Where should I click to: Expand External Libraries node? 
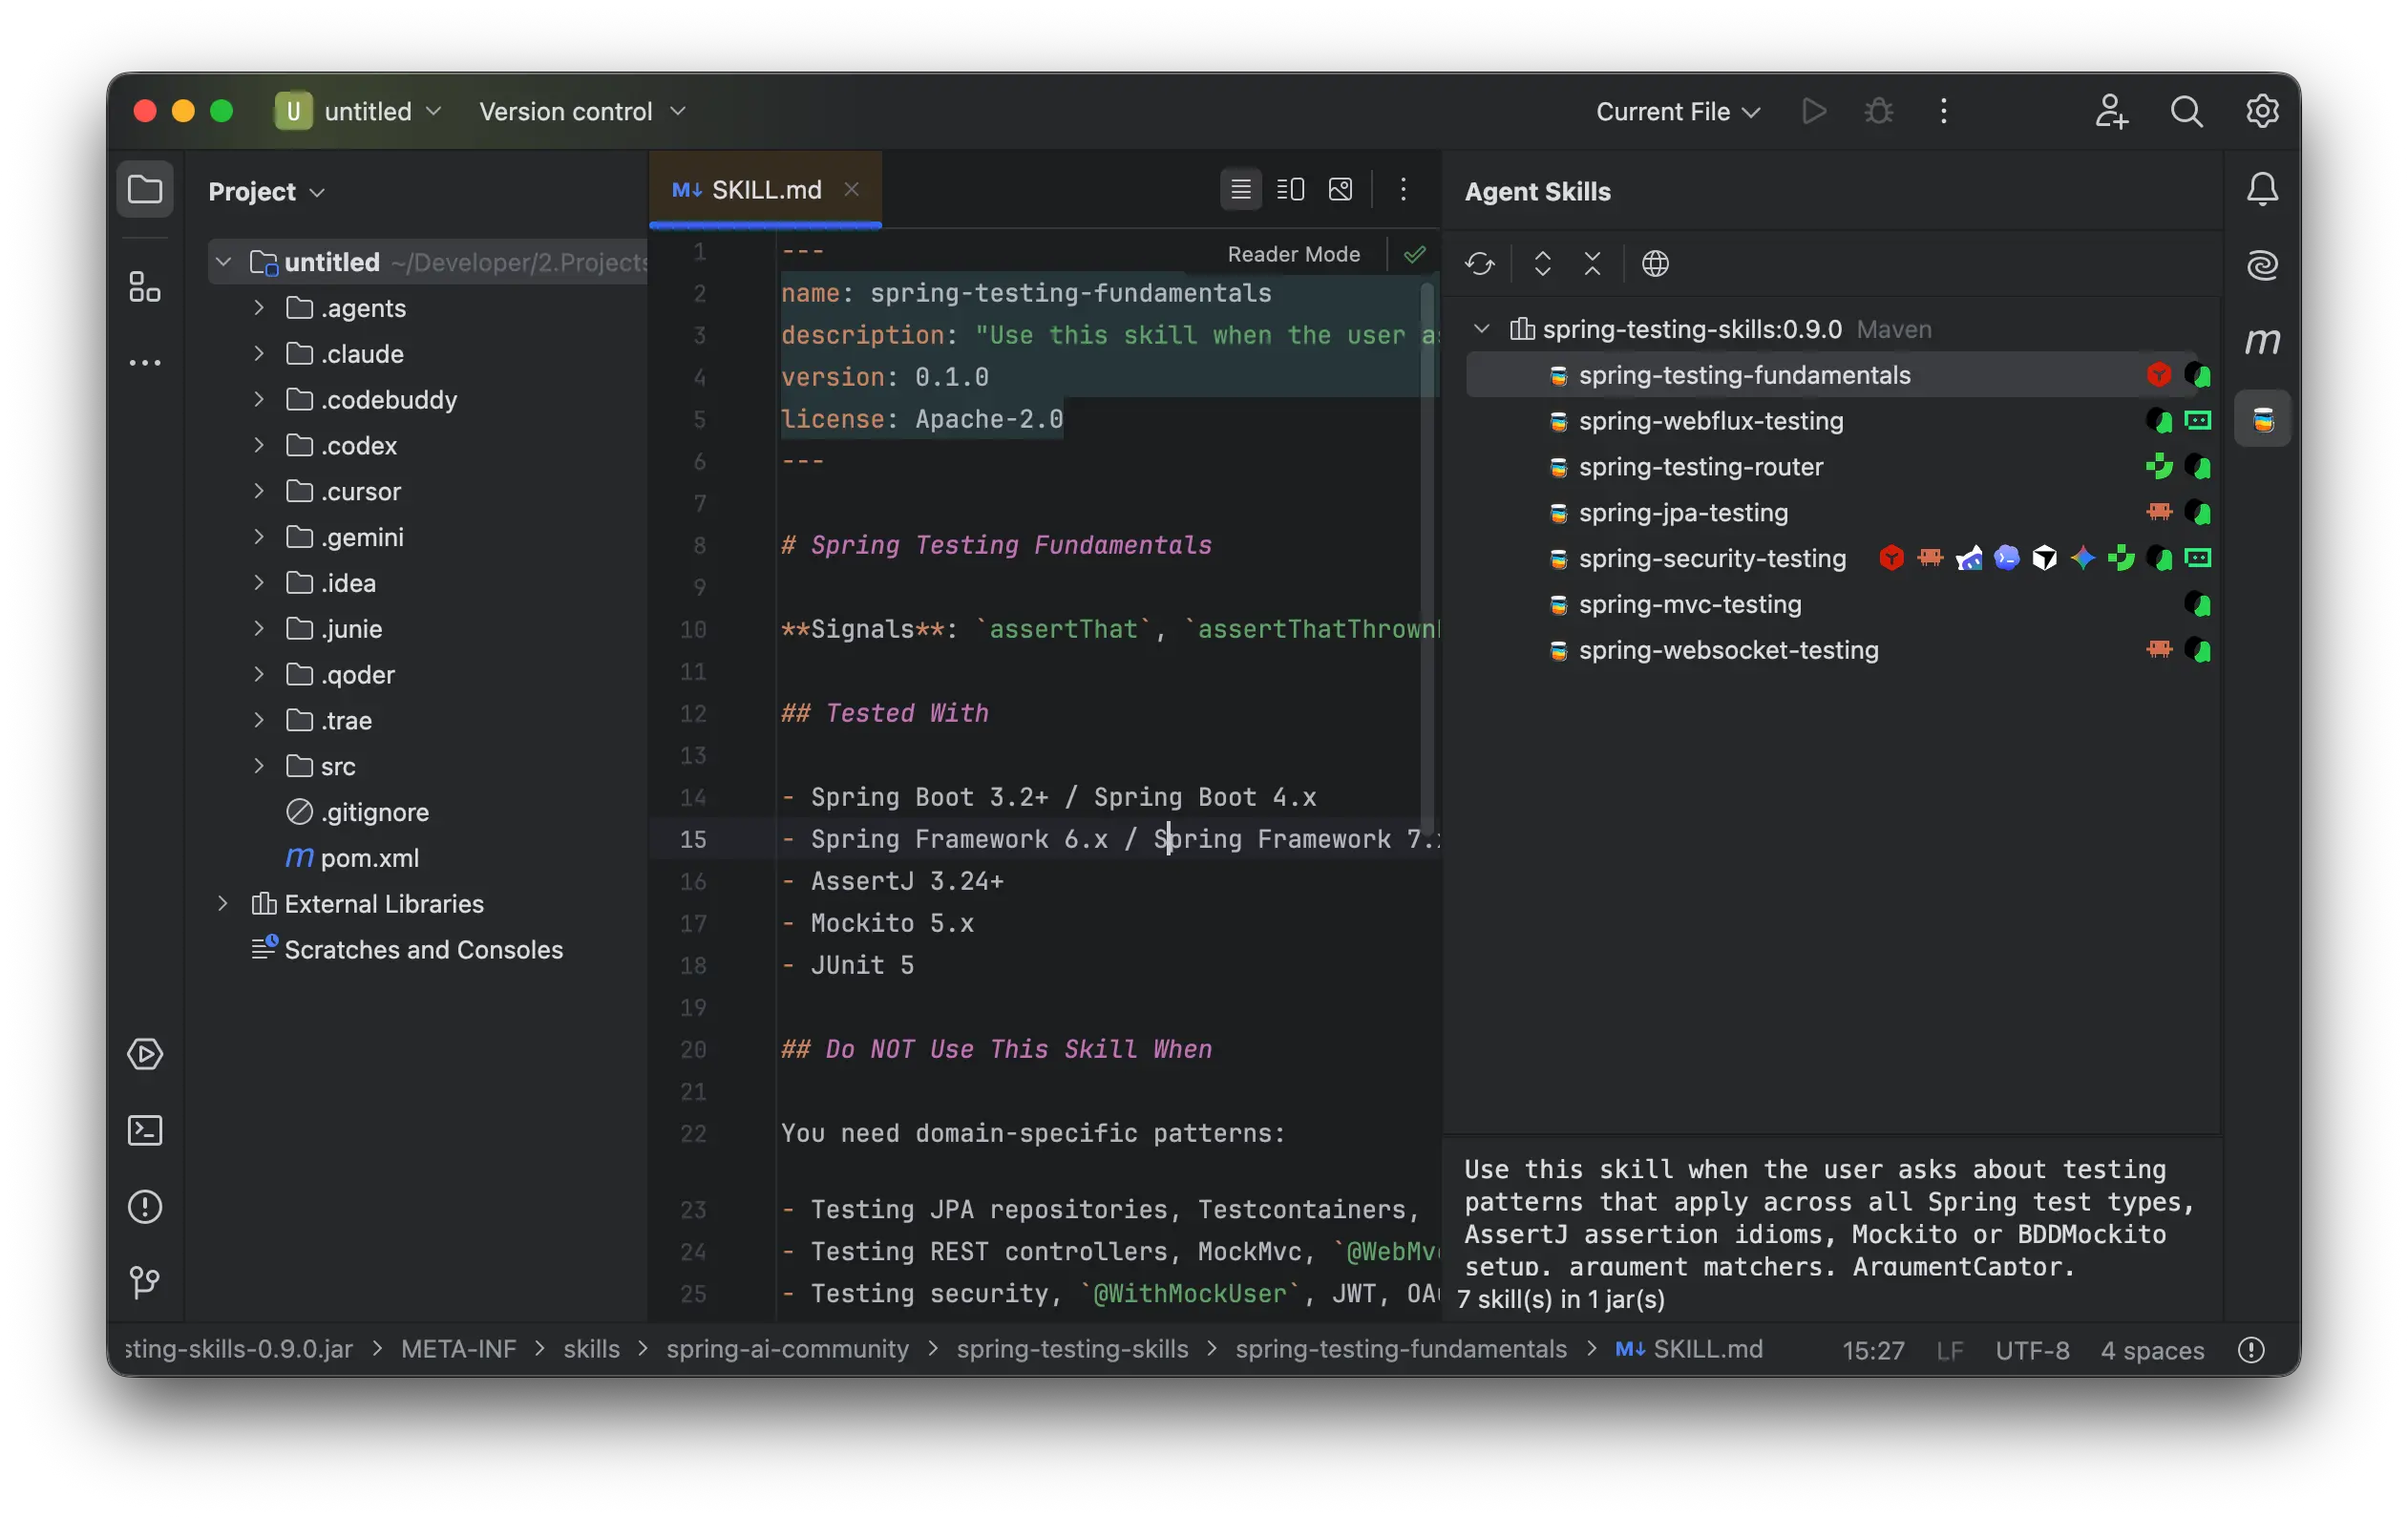223,904
